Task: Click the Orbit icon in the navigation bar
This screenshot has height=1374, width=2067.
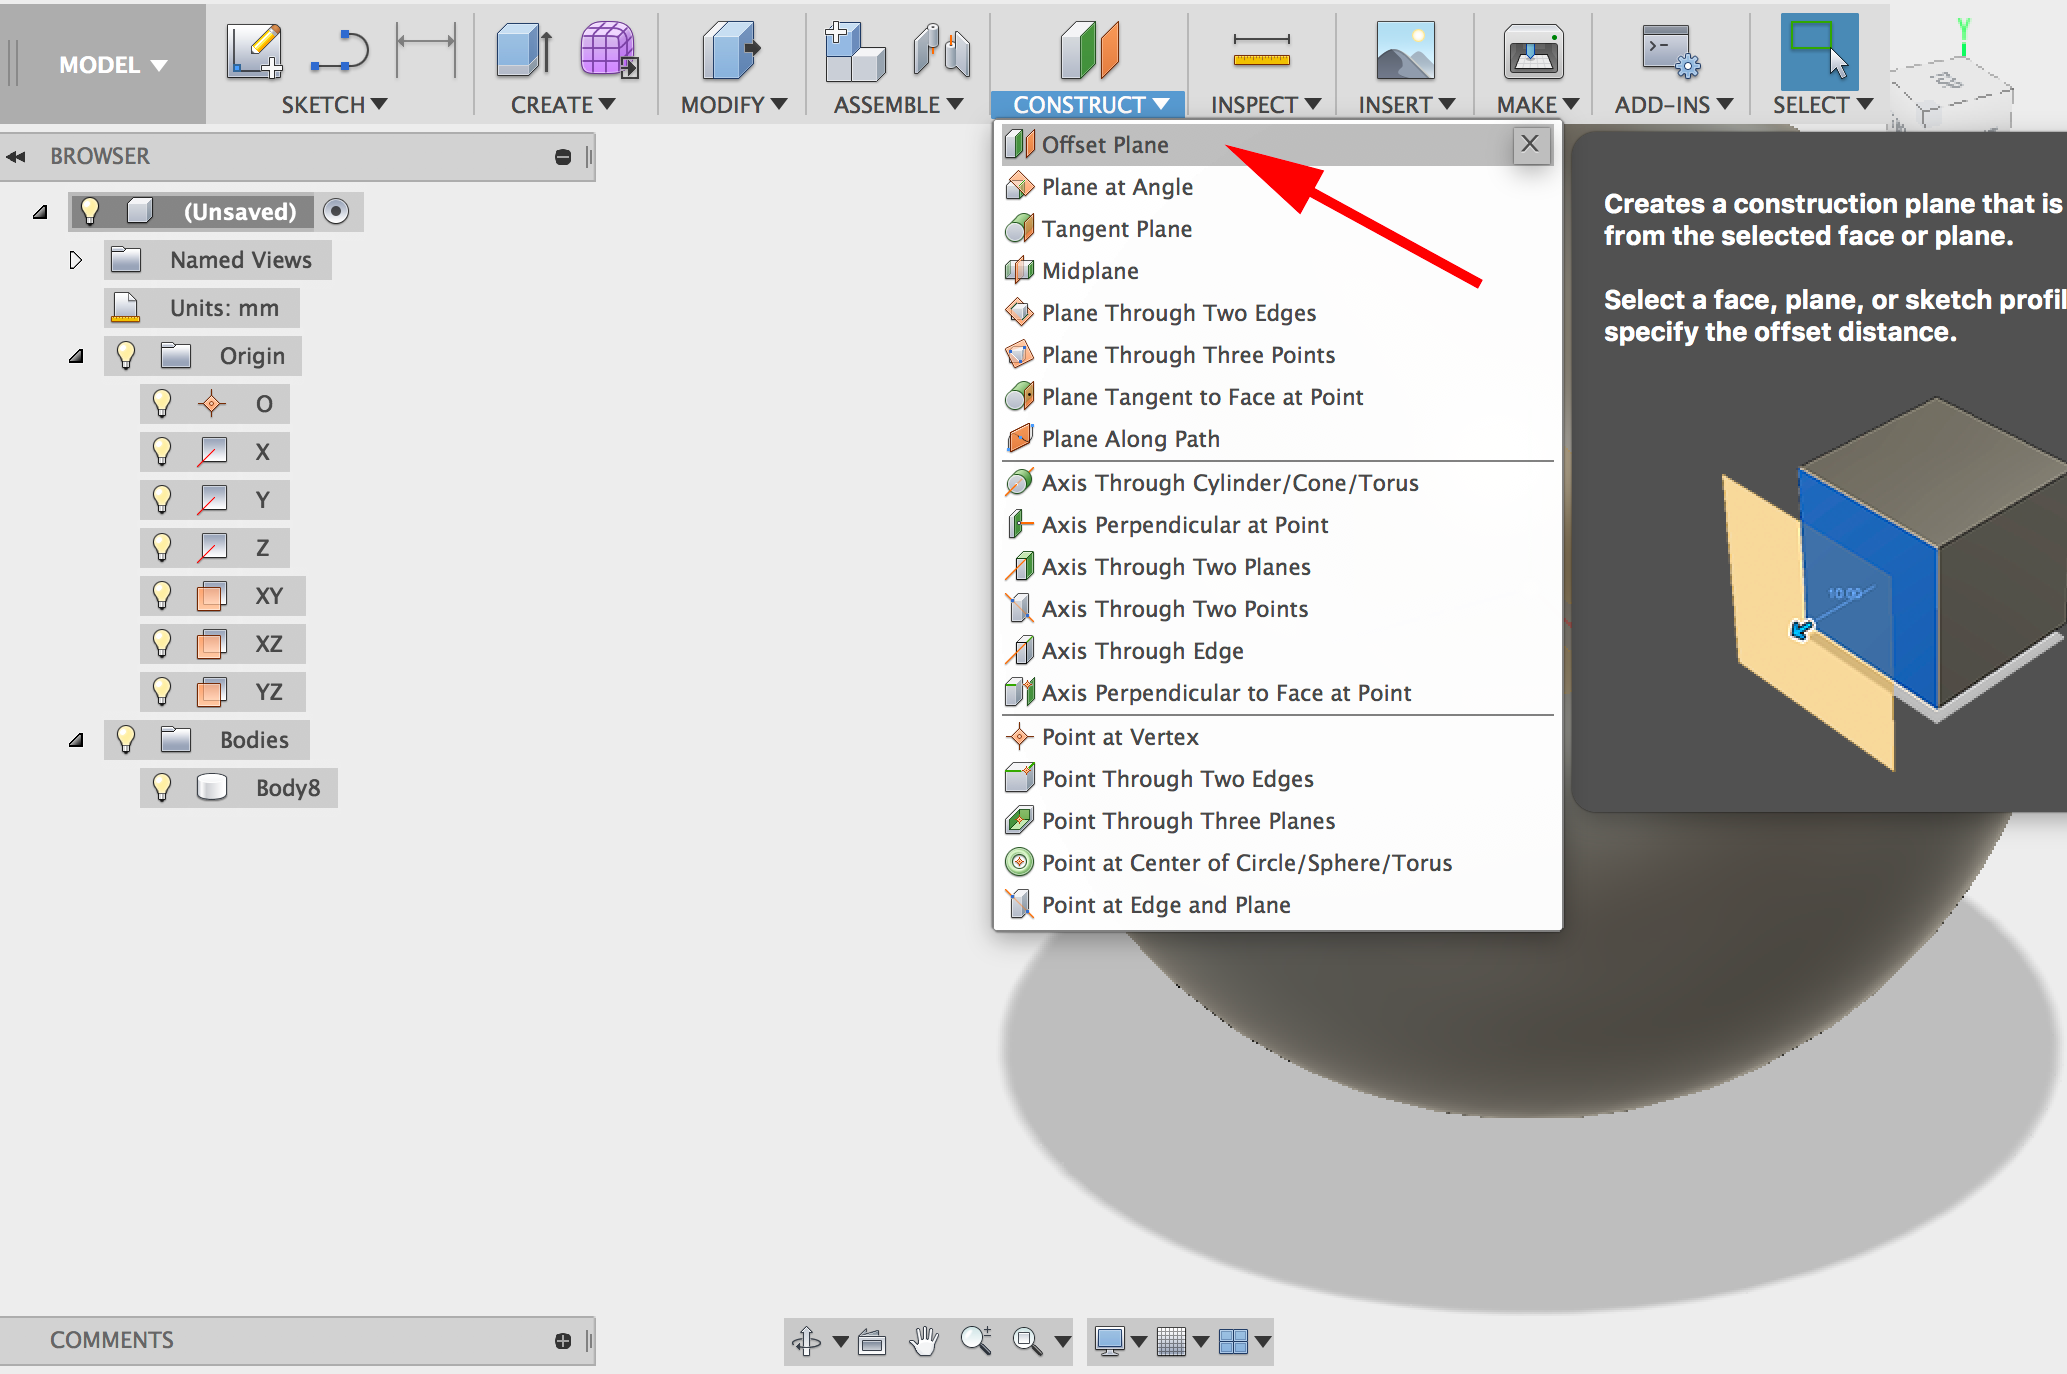Action: coord(806,1341)
